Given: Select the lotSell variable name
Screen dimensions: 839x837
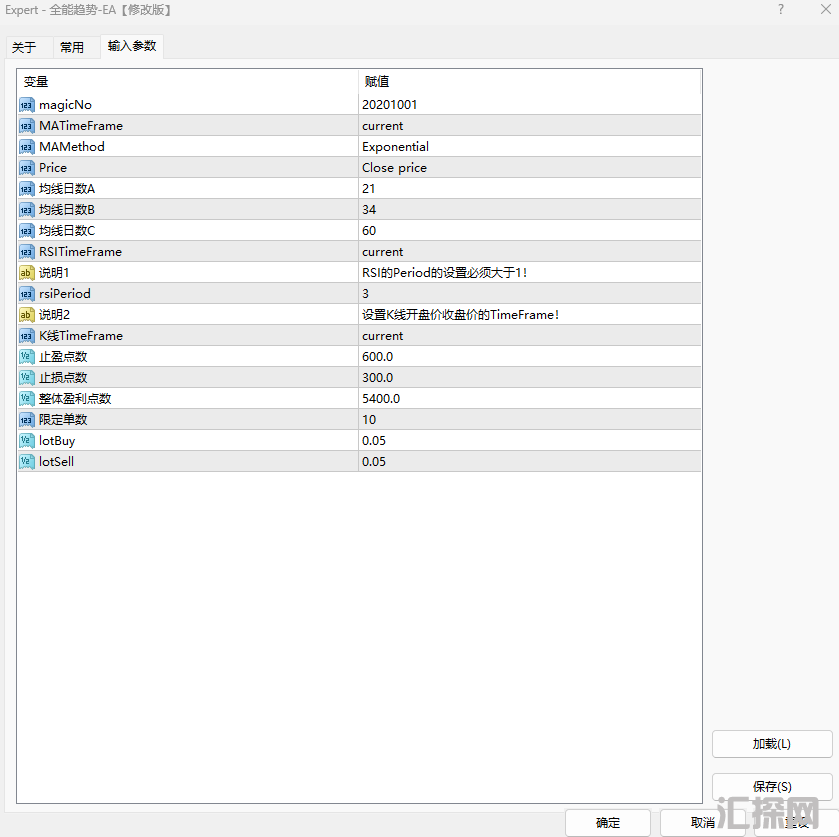Looking at the screenshot, I should coord(56,461).
